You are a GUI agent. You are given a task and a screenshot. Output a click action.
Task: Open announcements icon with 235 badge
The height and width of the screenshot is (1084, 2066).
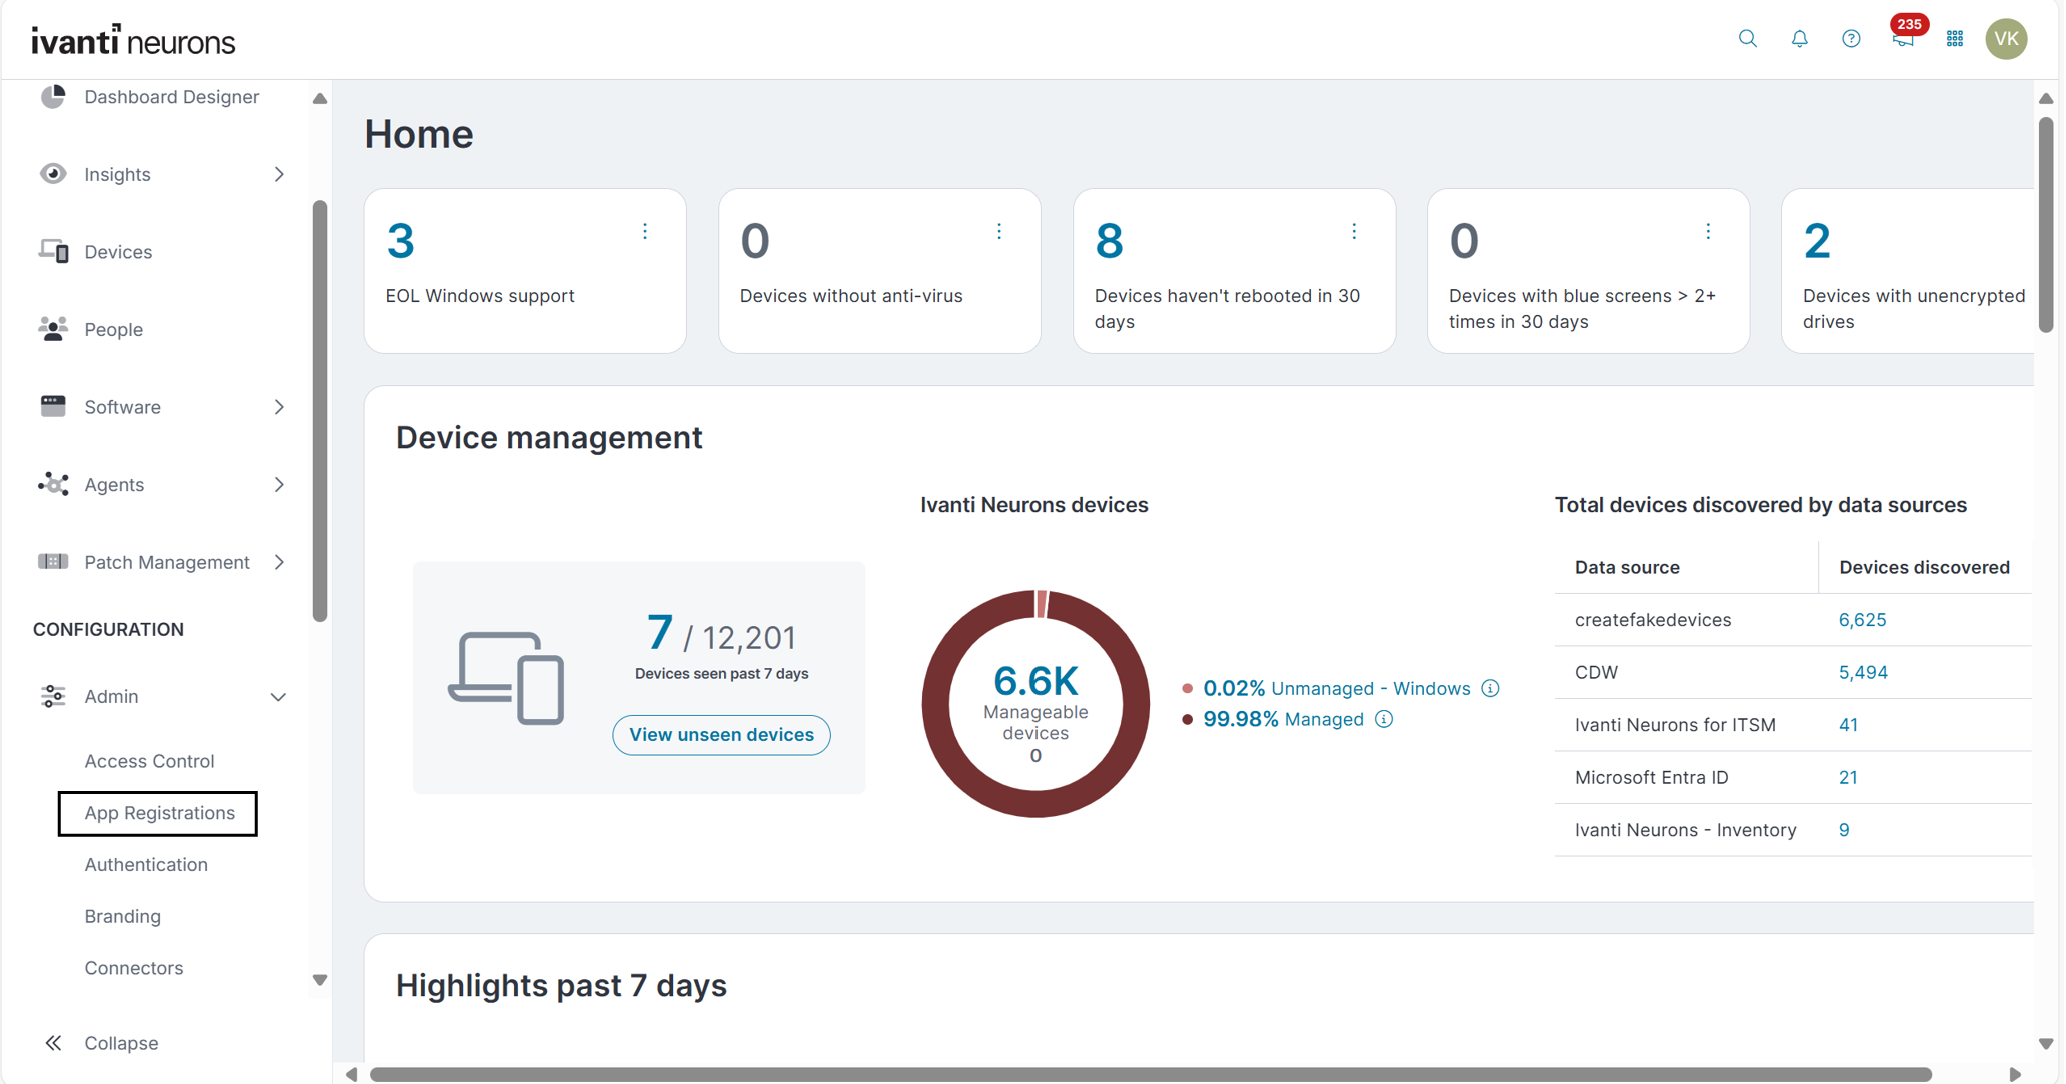click(1903, 38)
